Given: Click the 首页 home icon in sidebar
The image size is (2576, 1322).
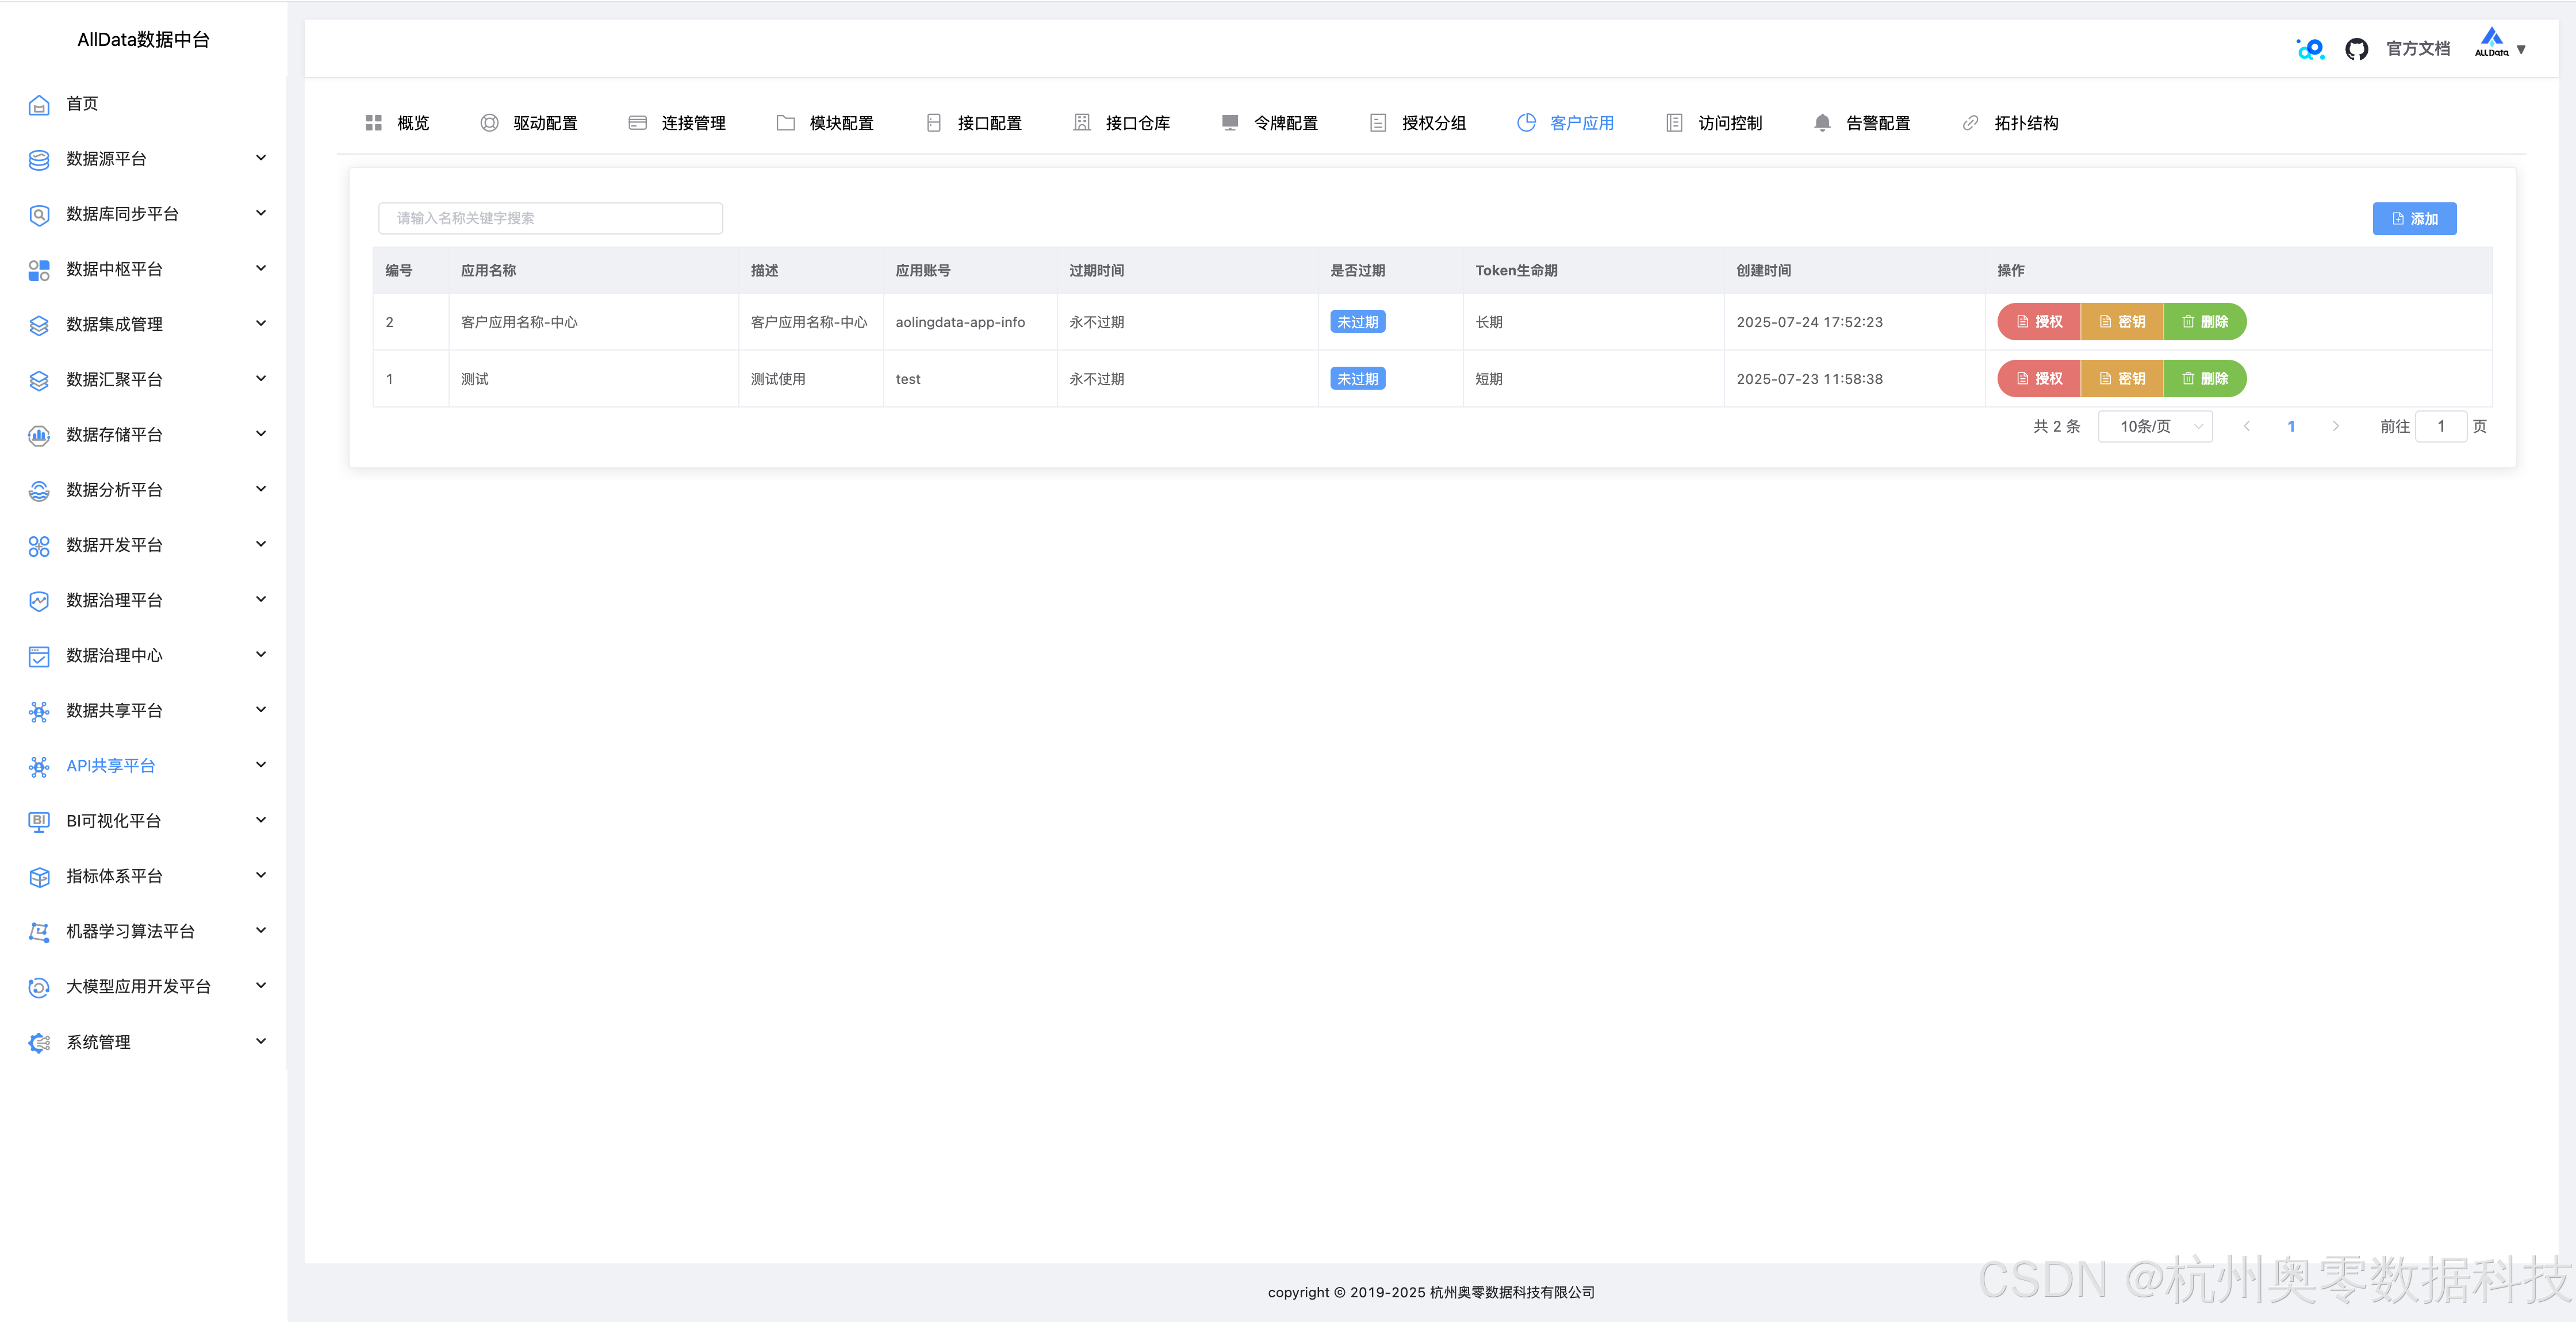Looking at the screenshot, I should tap(39, 105).
